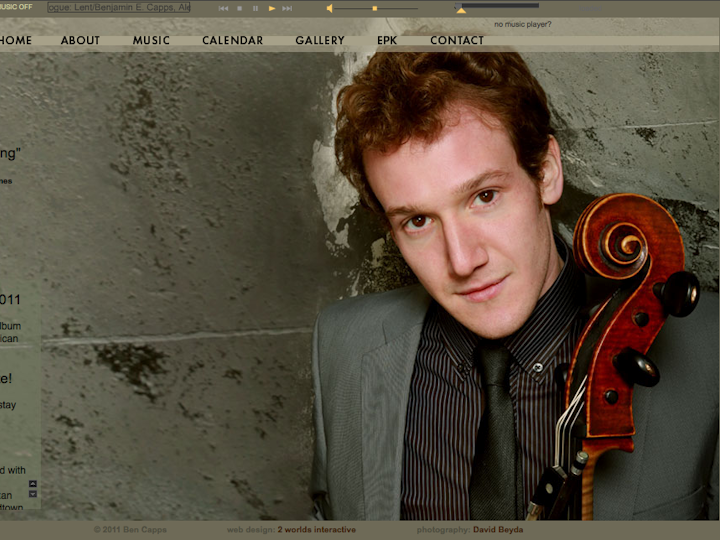Navigate to the MUSIC section
Screen dimensions: 720x540
coord(151,41)
